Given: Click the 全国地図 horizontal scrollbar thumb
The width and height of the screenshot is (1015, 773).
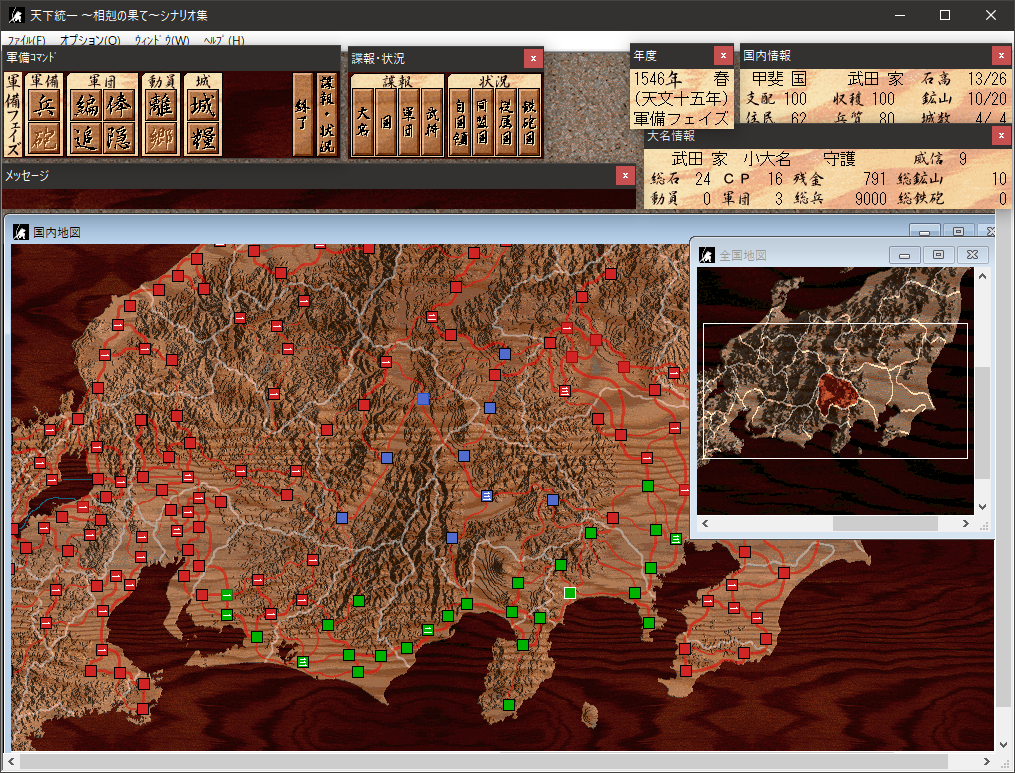Looking at the screenshot, I should 885,523.
